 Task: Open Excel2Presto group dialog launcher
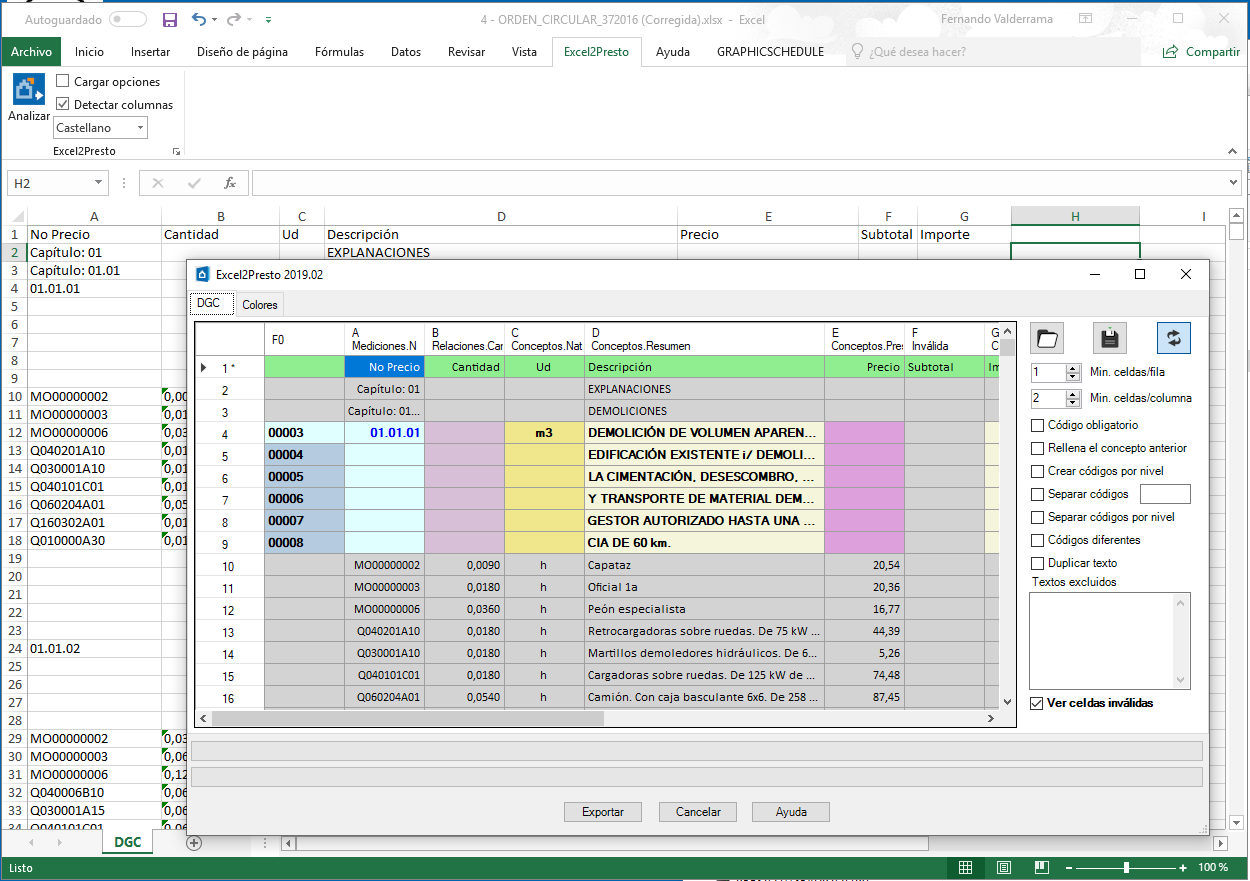(176, 151)
